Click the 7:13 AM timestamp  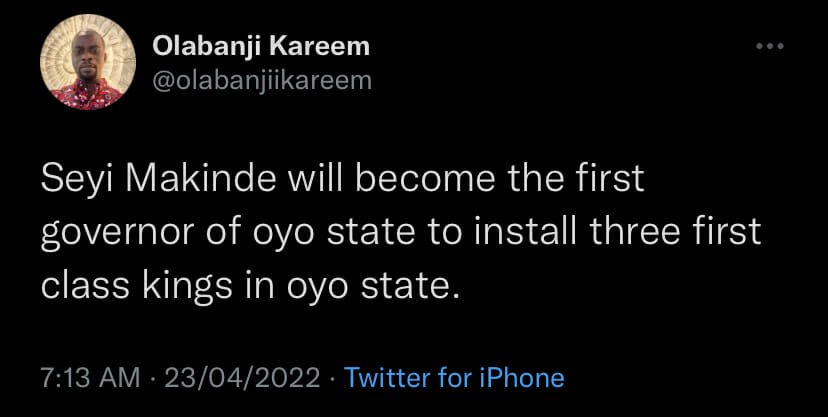tap(90, 378)
